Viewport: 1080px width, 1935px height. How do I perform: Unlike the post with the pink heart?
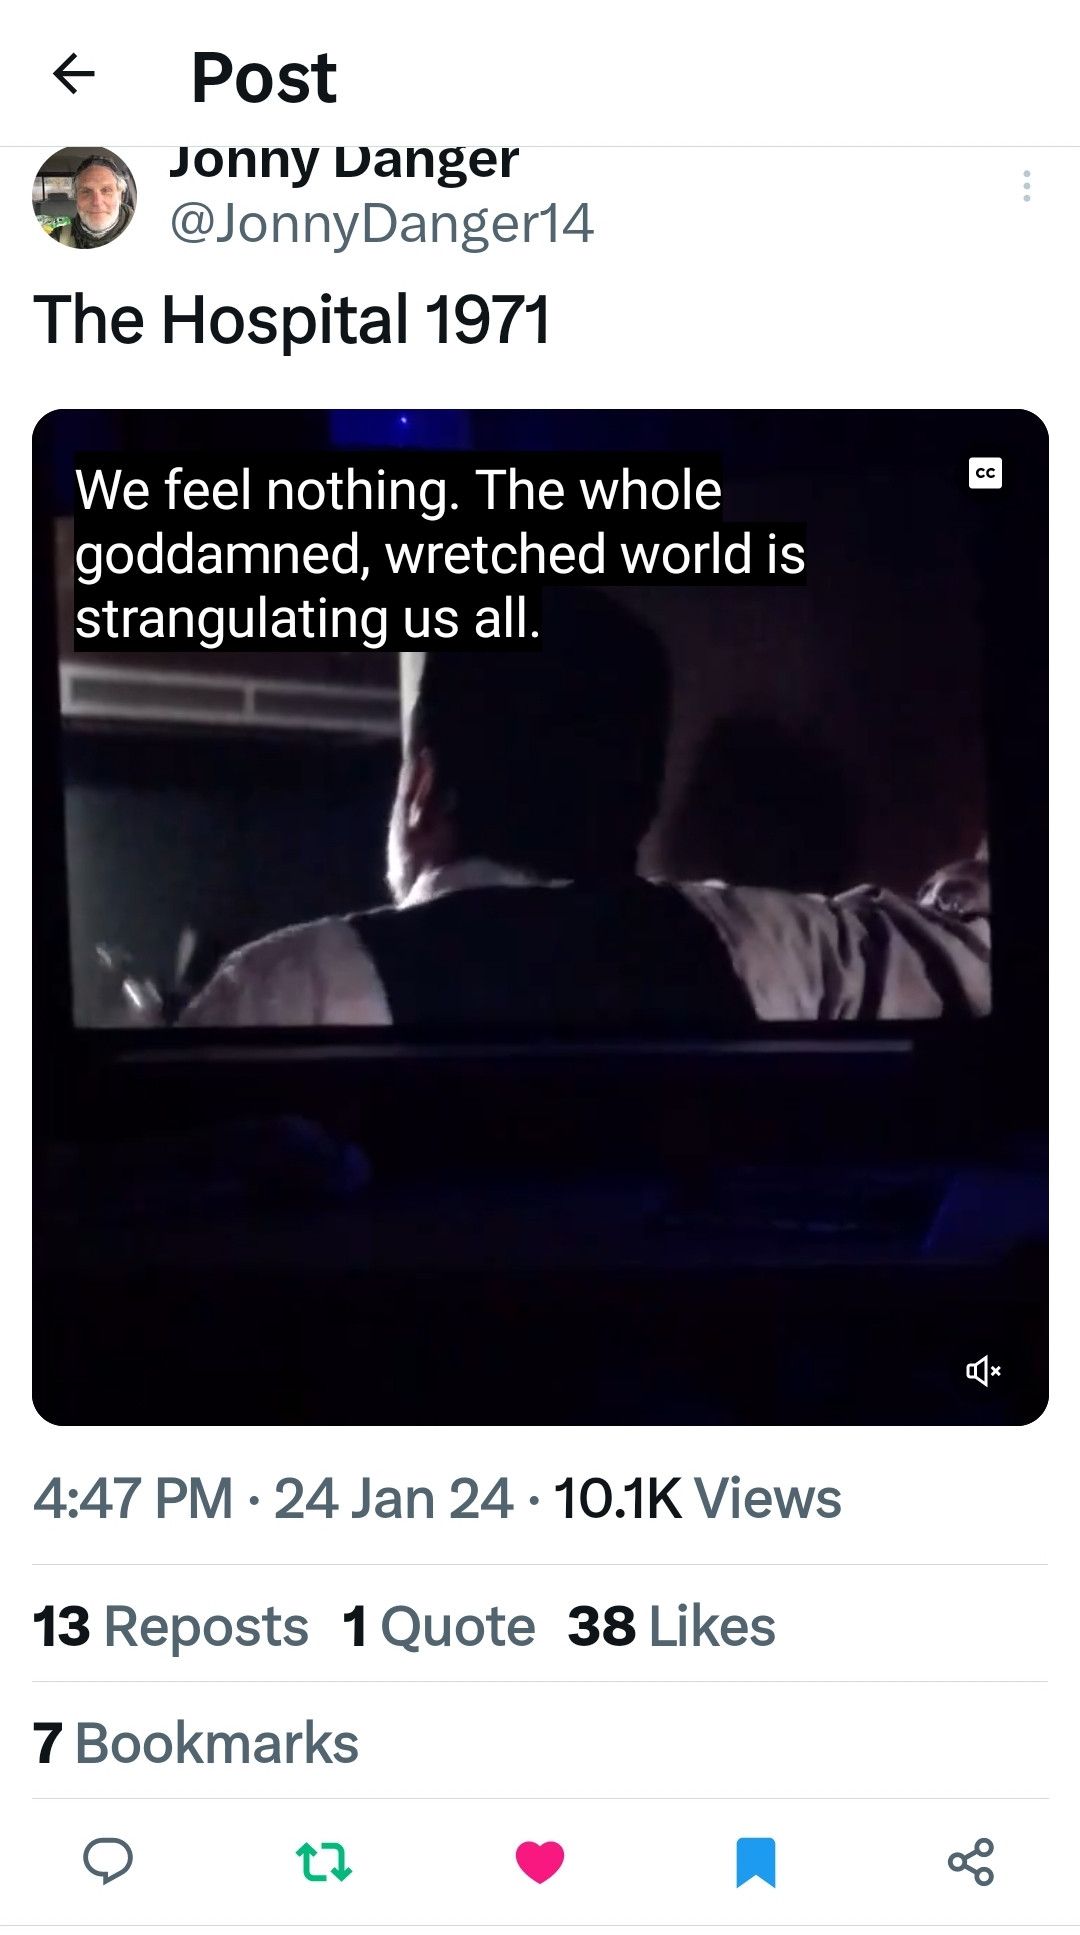(540, 1861)
